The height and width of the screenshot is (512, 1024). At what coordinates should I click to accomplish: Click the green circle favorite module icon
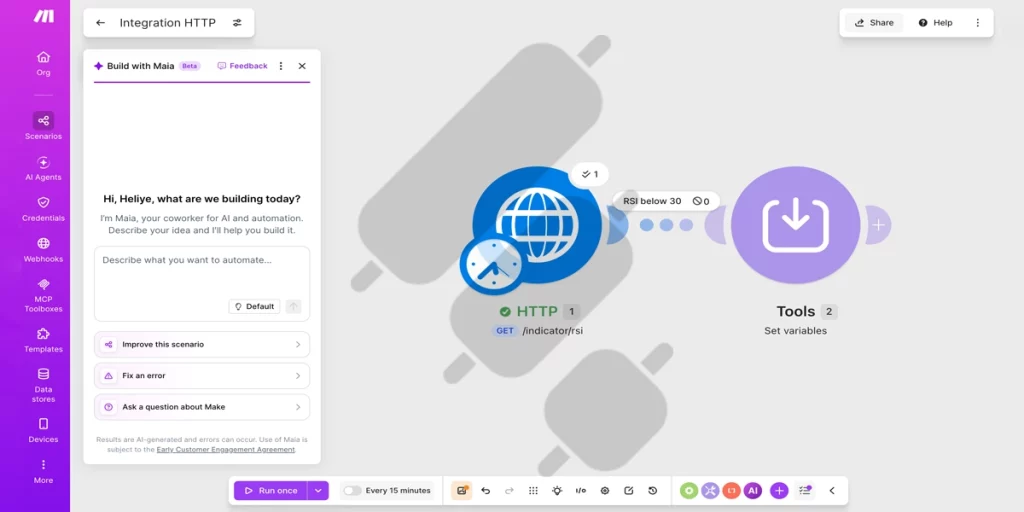(689, 490)
